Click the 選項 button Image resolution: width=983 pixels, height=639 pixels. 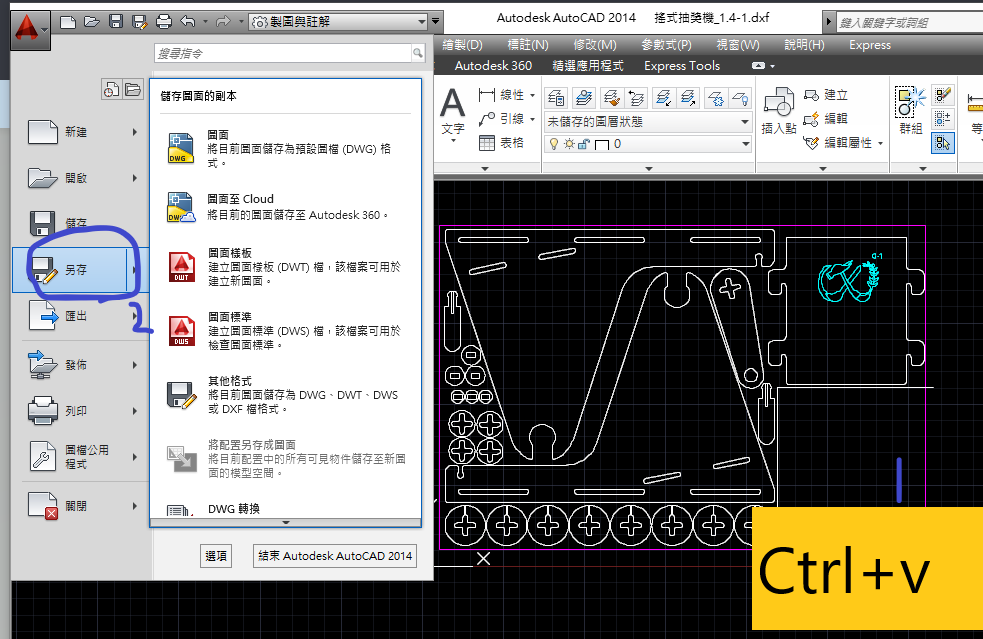(x=216, y=556)
